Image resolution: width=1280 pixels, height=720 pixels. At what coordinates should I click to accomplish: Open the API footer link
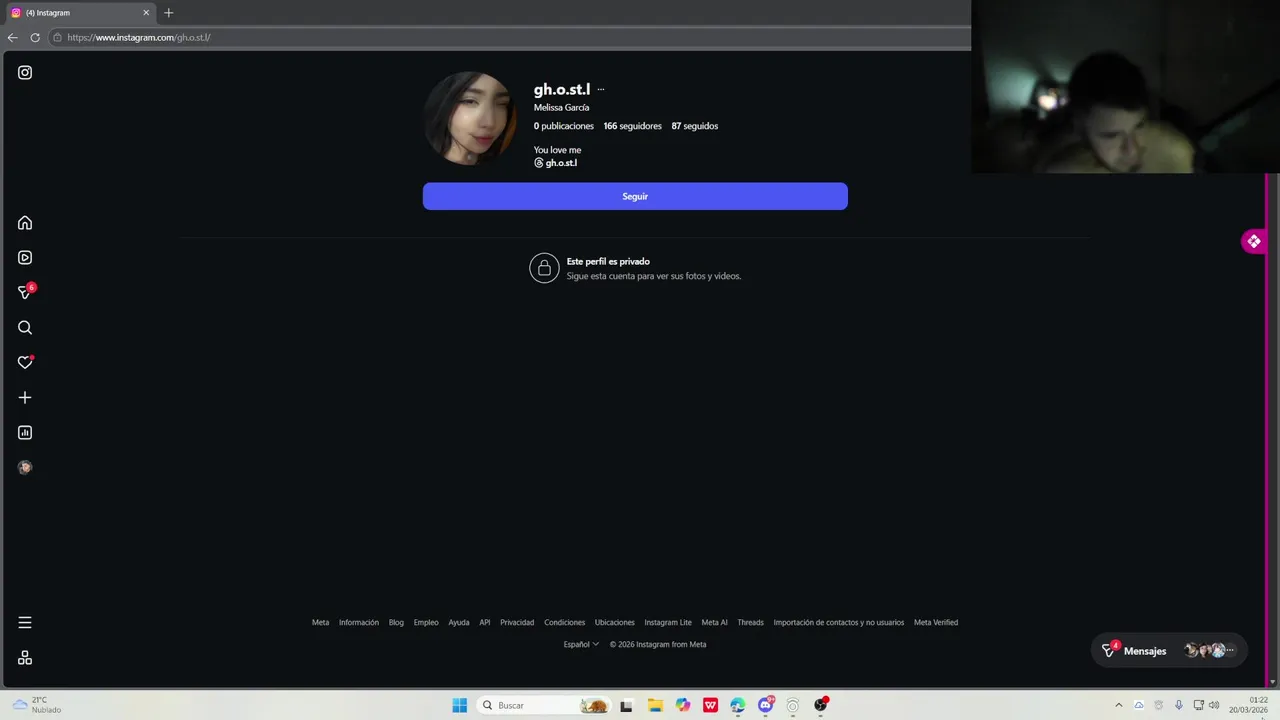pyautogui.click(x=485, y=622)
